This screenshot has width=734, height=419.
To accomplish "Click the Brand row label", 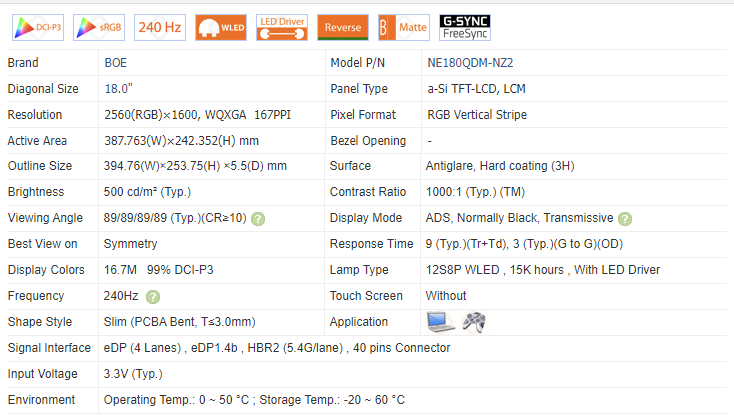I will point(23,63).
